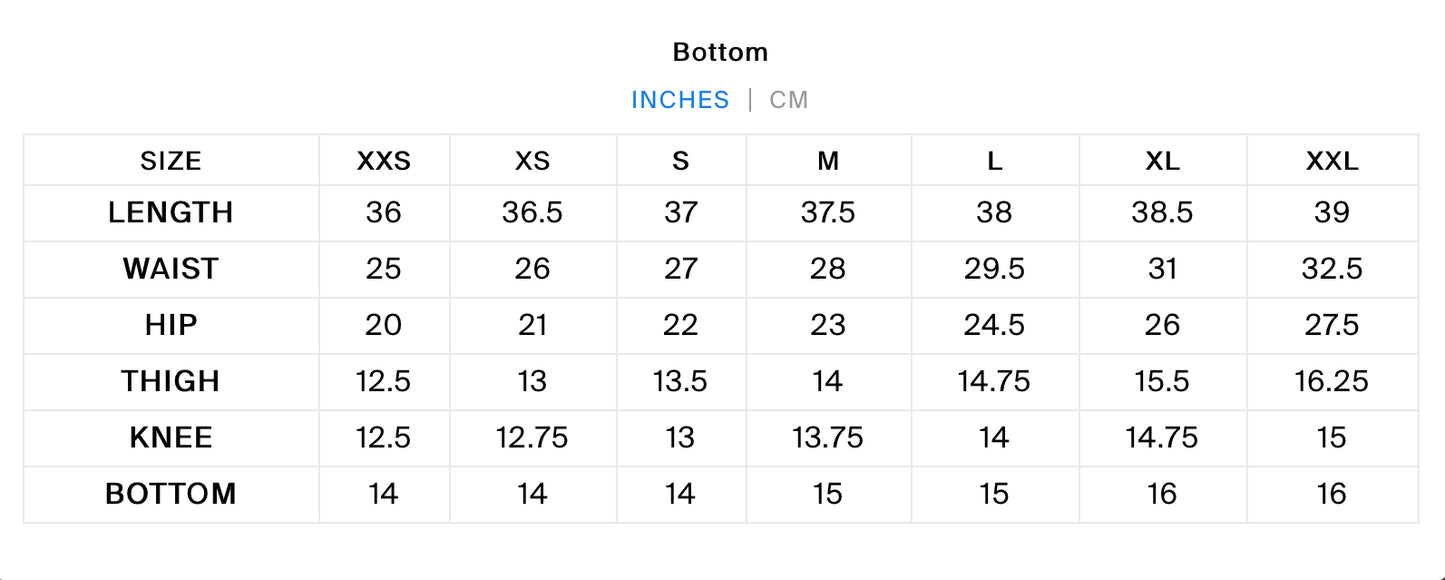Select the XXS size column header
Screen dimensions: 1445x580
(384, 161)
